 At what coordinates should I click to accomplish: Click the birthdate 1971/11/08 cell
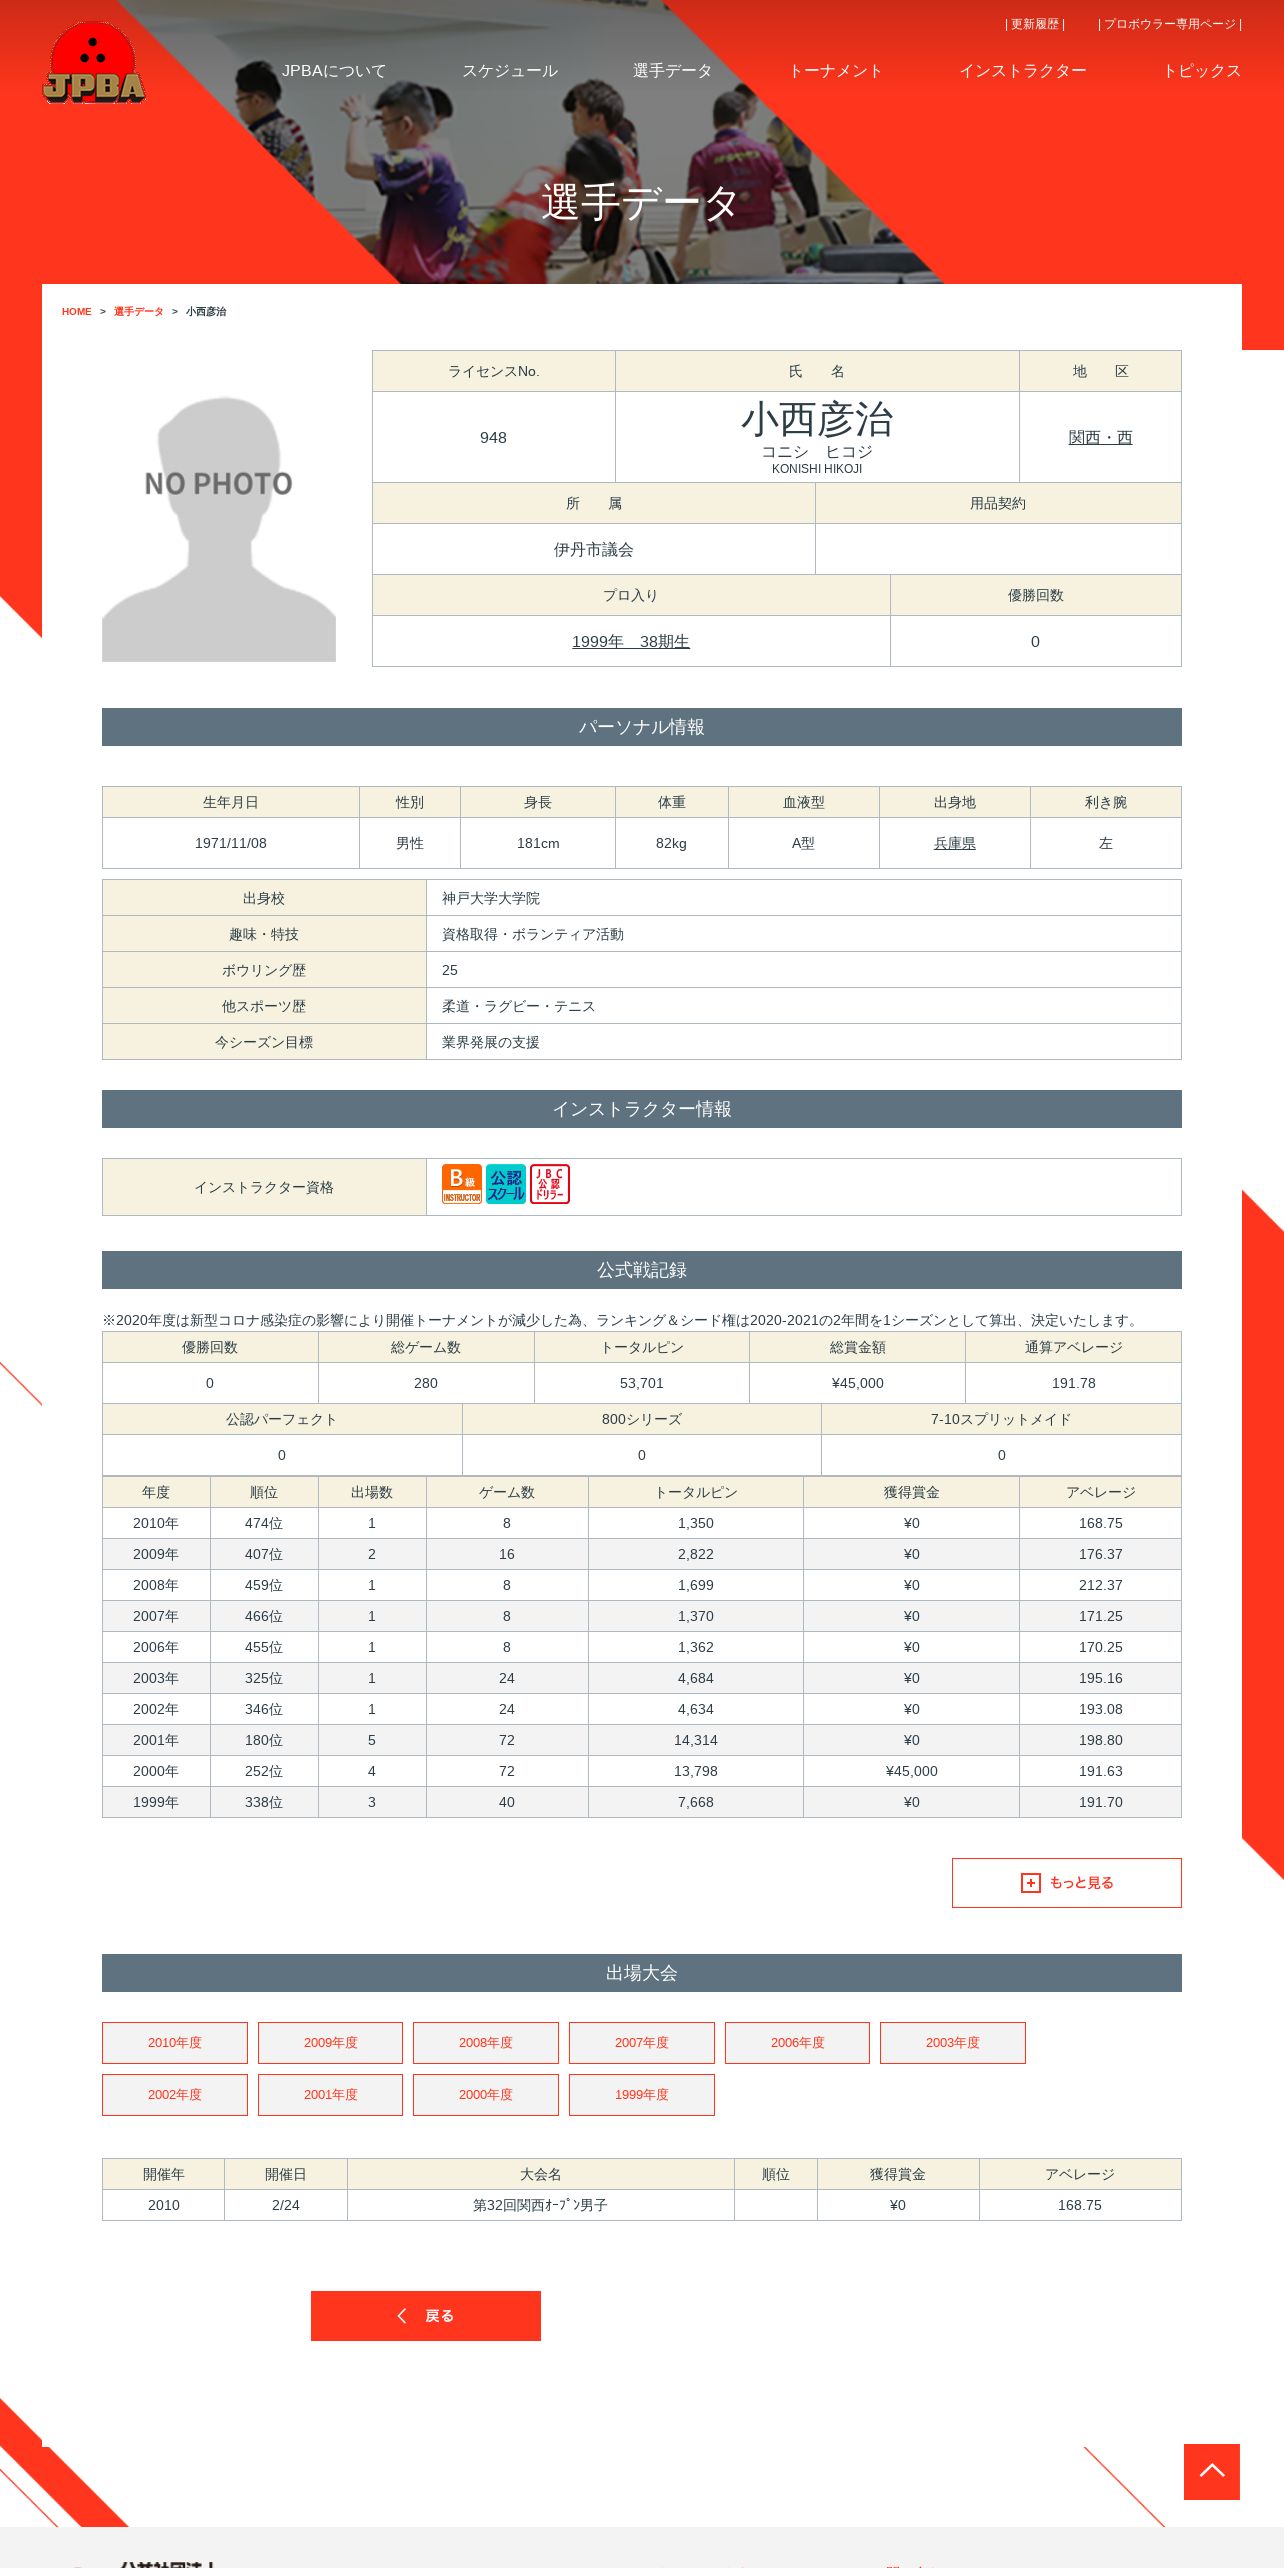(x=231, y=843)
